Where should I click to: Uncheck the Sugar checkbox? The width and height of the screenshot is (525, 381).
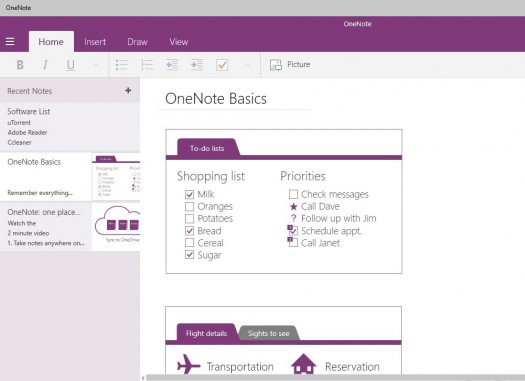pos(189,255)
